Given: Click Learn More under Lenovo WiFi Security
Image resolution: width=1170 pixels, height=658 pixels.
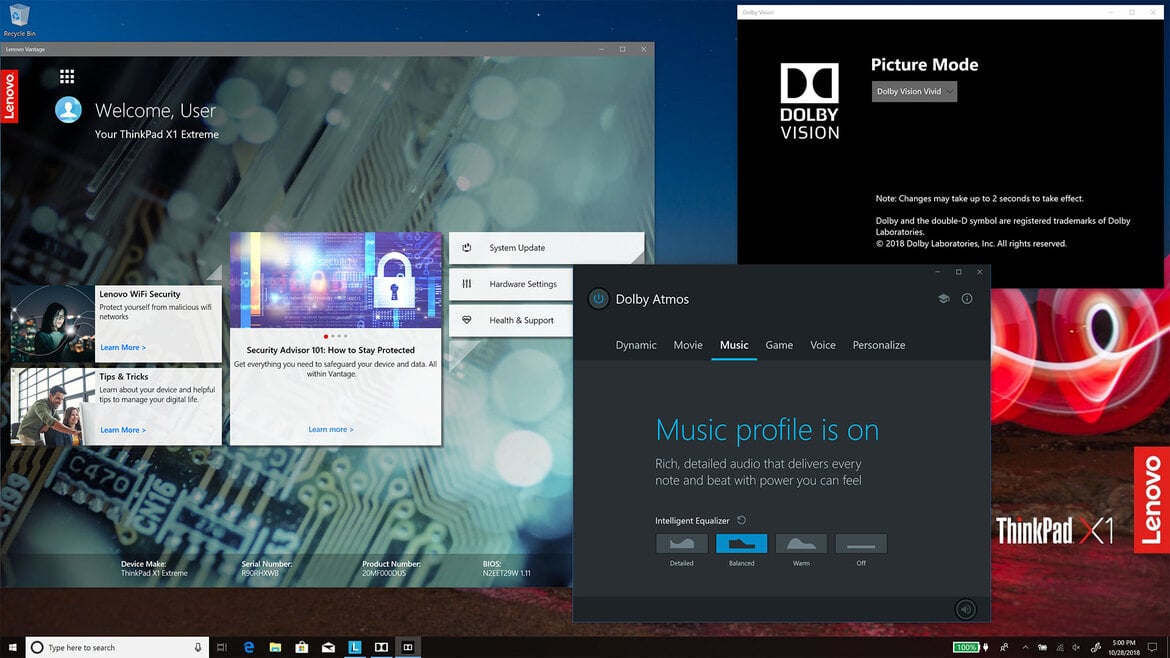Looking at the screenshot, I should tap(123, 348).
